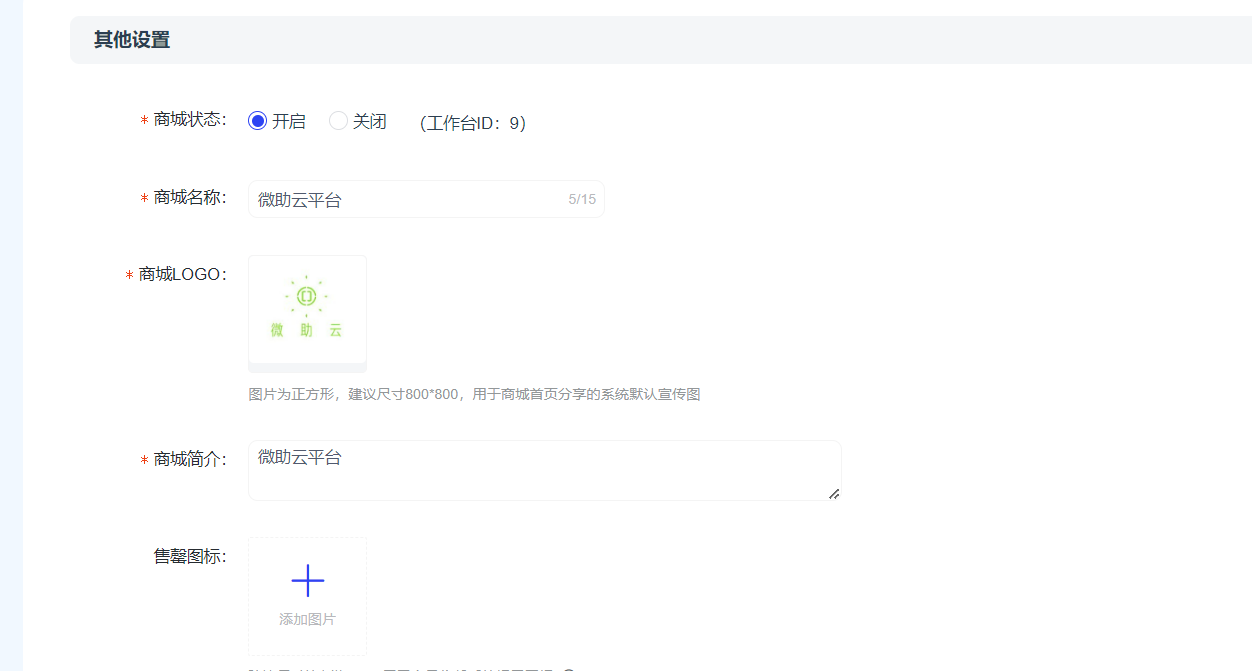Screen dimensions: 1252x671
Task: Click the 工作台ID: 9 text
Action: pos(473,123)
